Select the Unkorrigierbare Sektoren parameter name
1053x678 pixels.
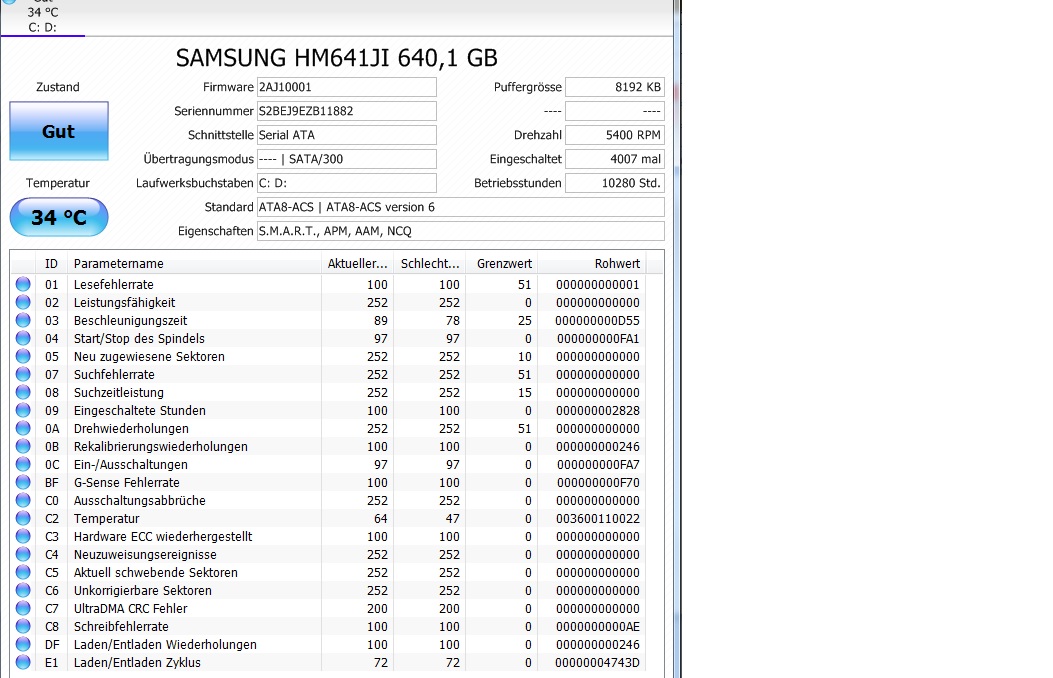click(x=142, y=591)
